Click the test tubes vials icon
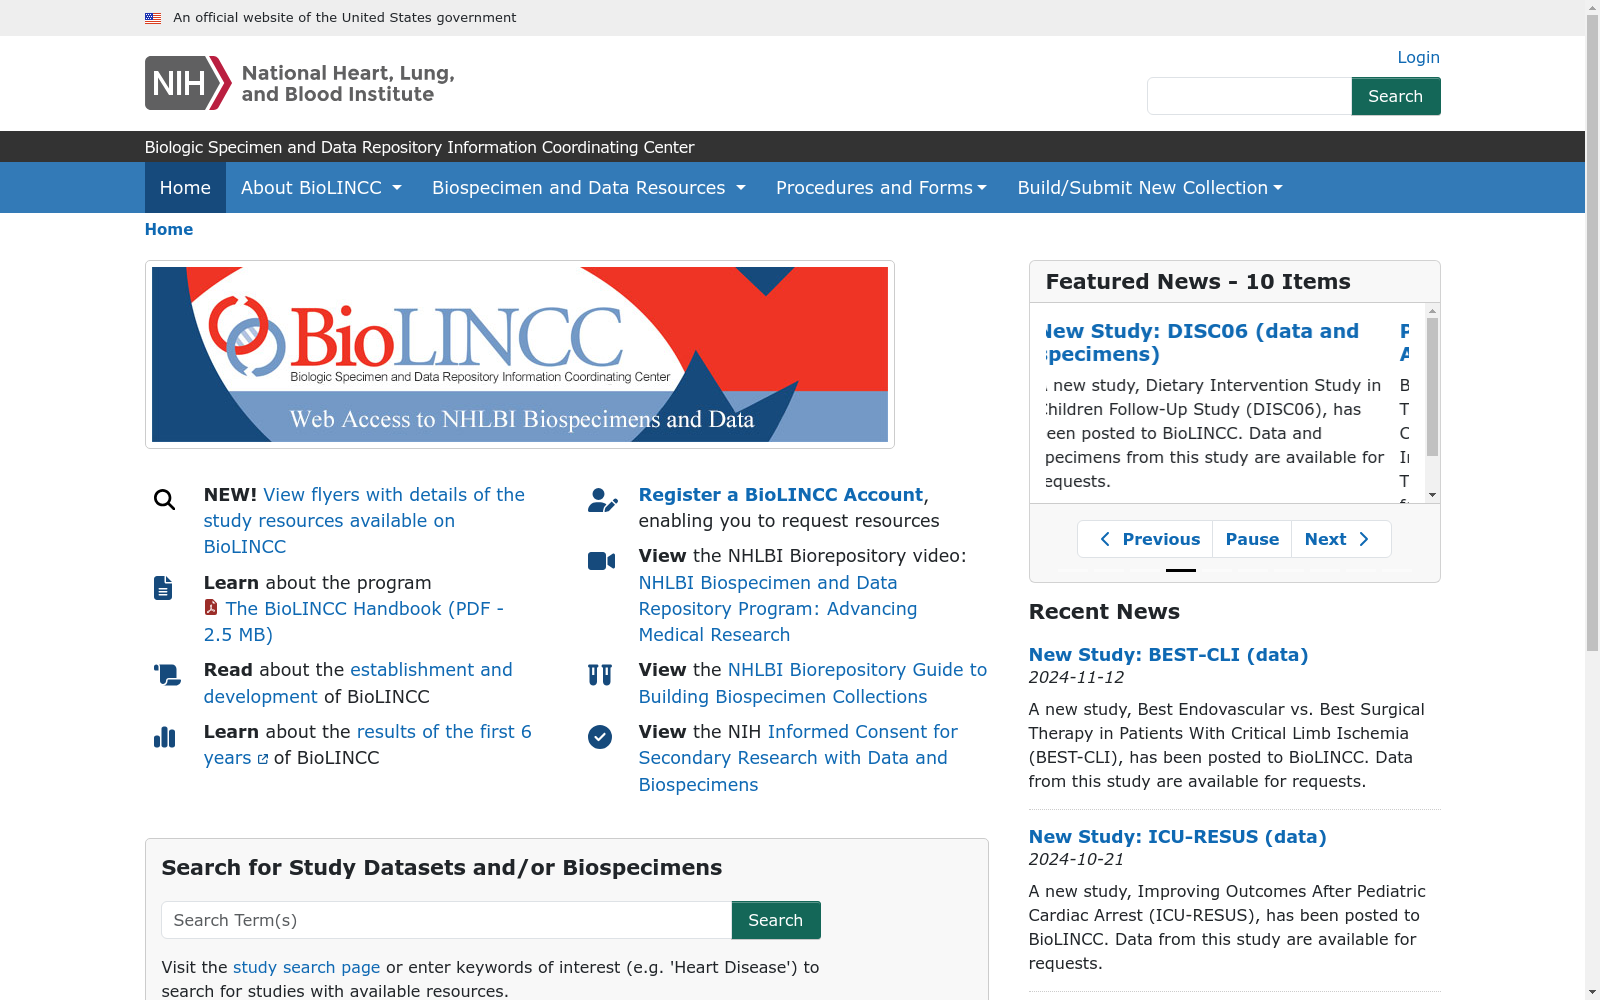 tap(600, 675)
